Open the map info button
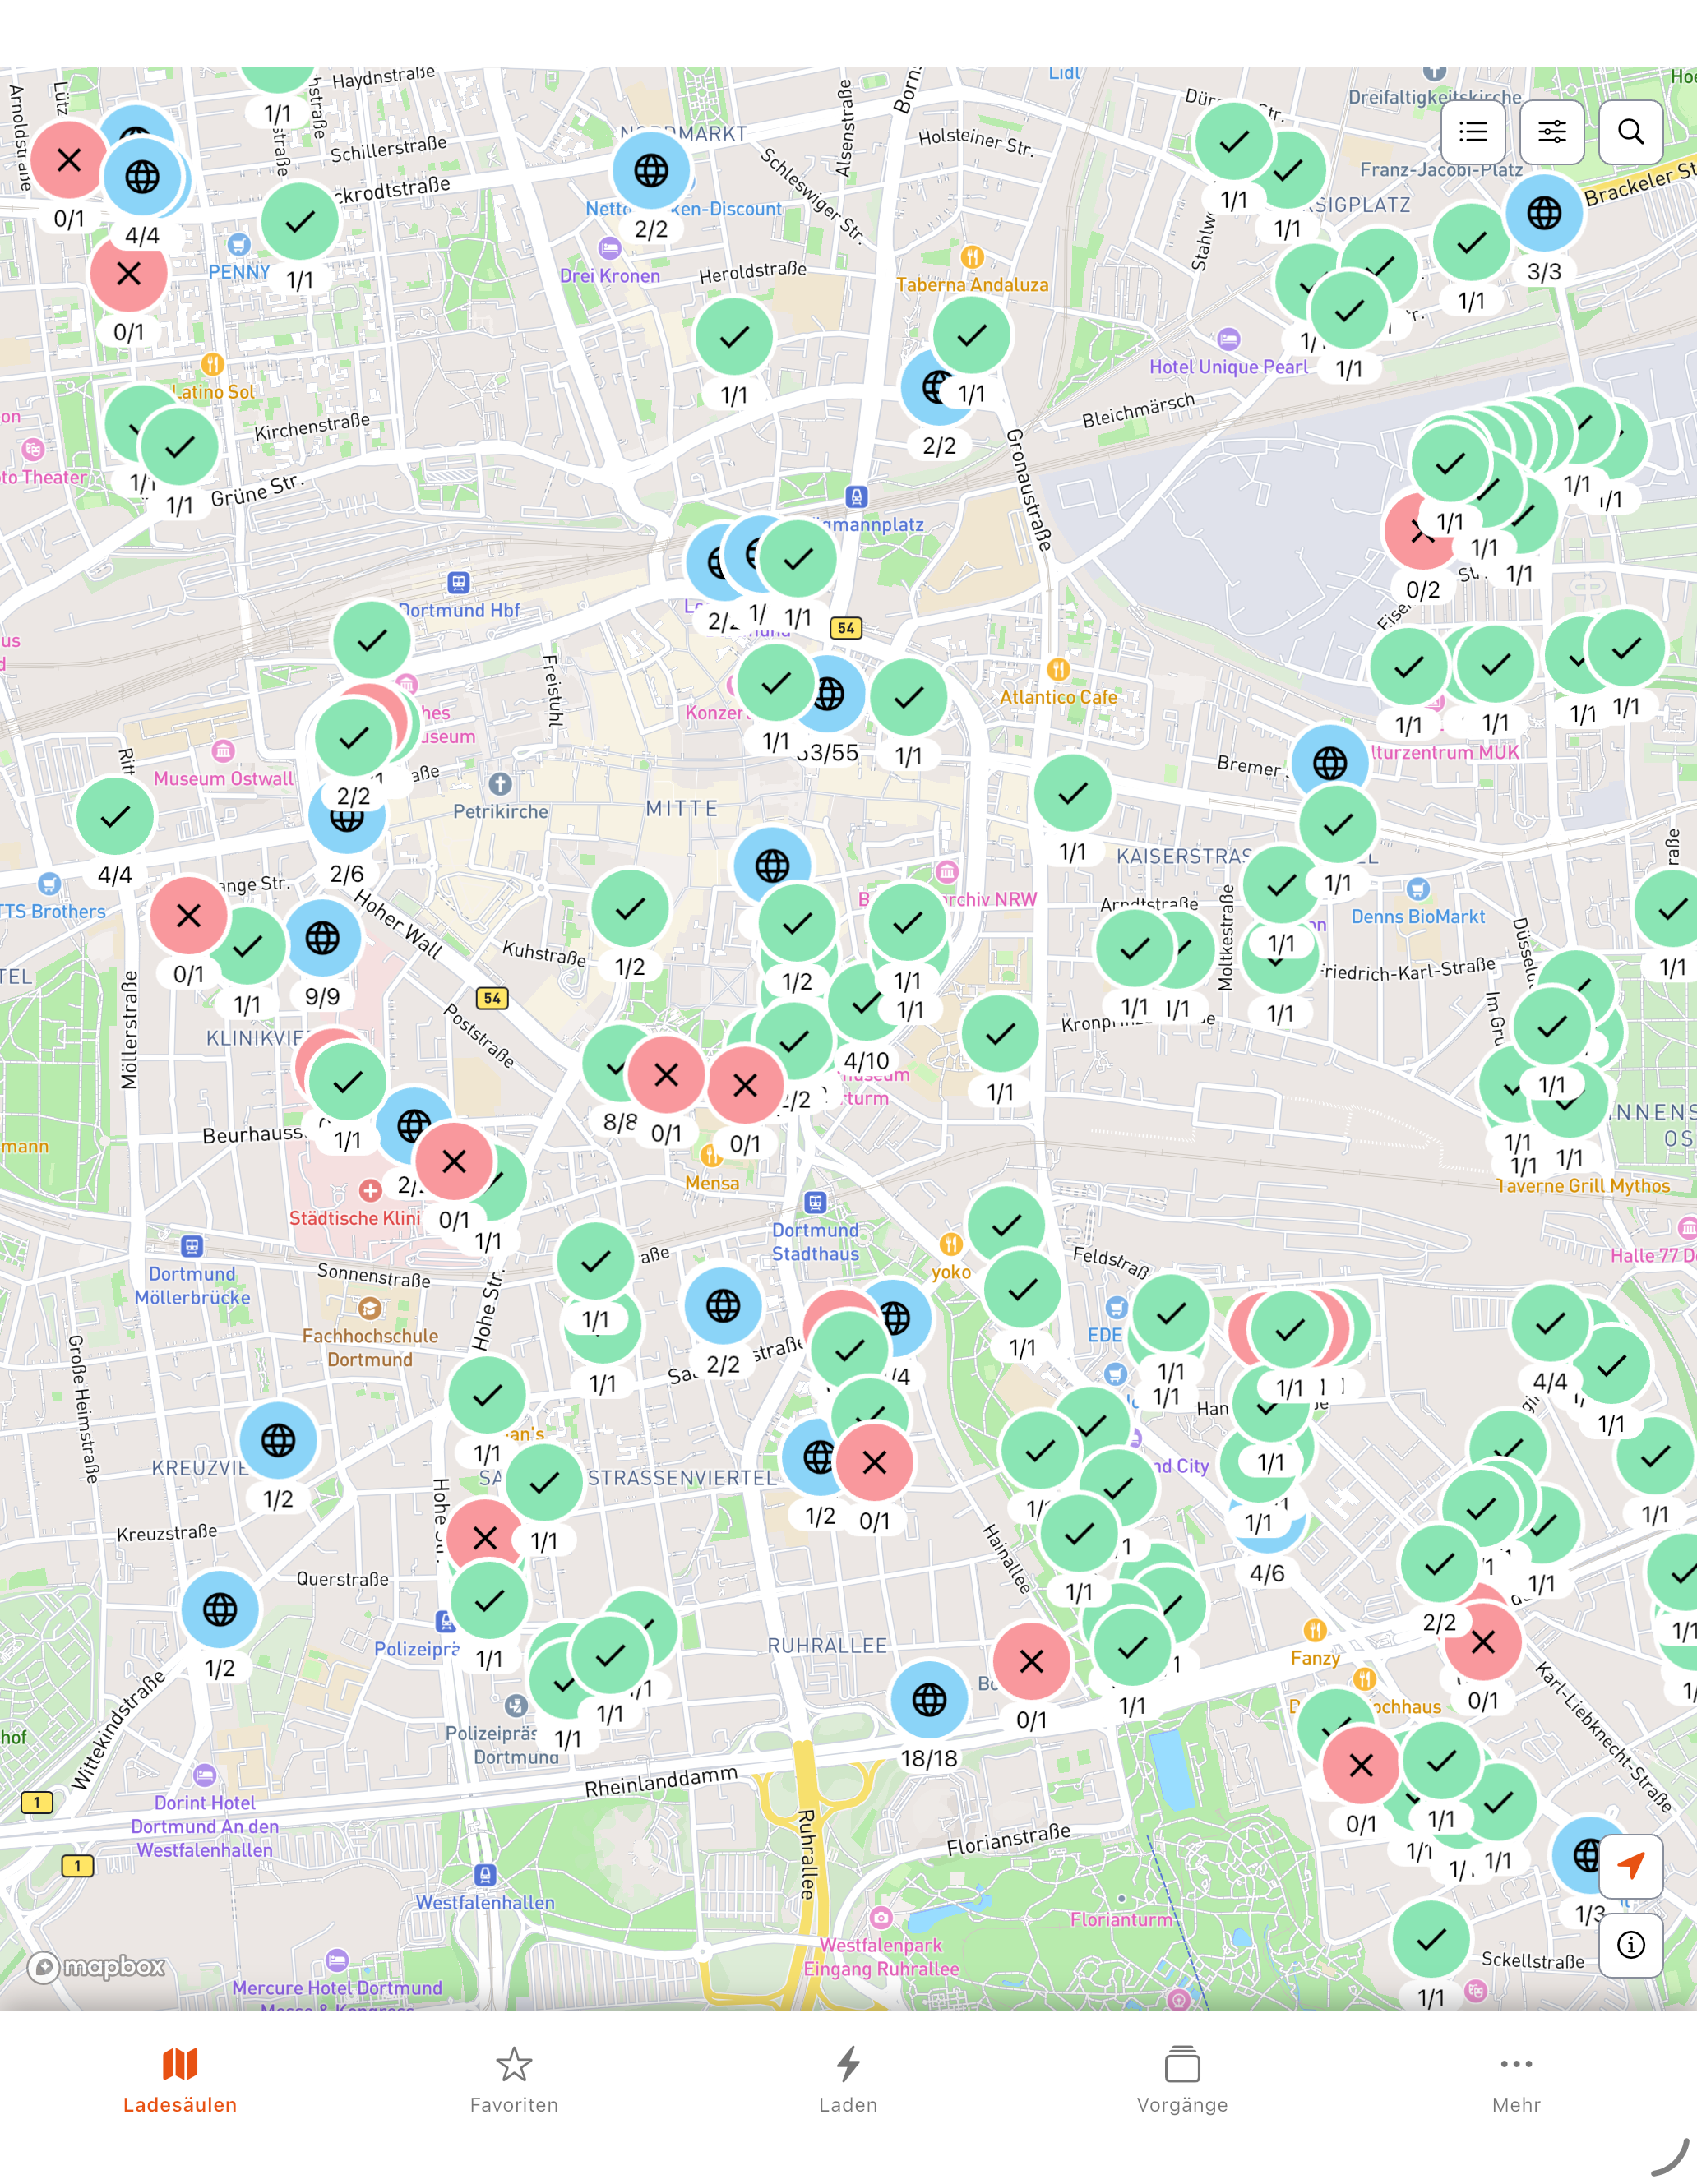This screenshot has width=1697, height=2184. tap(1630, 1945)
